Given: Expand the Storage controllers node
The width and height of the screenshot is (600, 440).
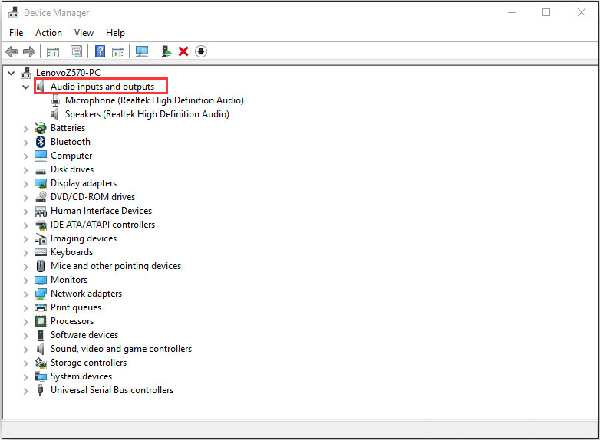Looking at the screenshot, I should (26, 363).
